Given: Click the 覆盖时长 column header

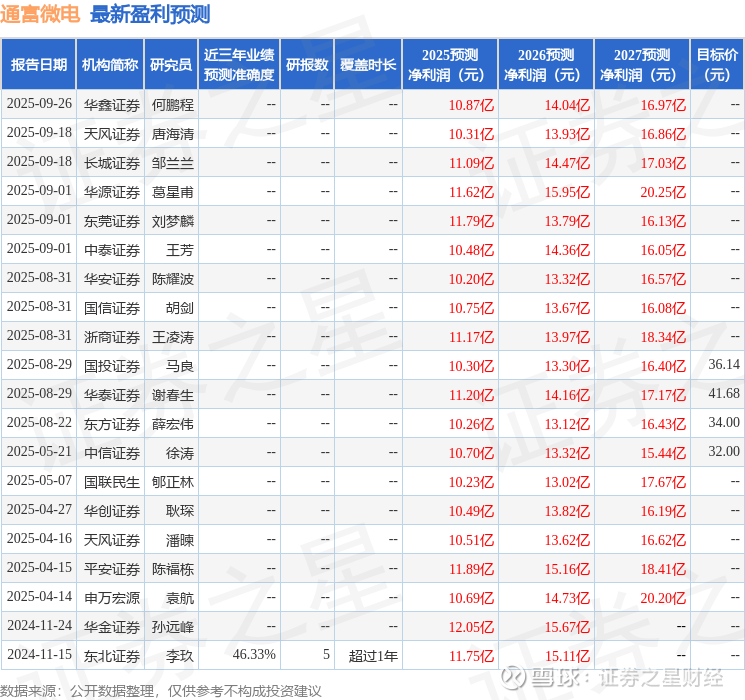Looking at the screenshot, I should coord(368,65).
